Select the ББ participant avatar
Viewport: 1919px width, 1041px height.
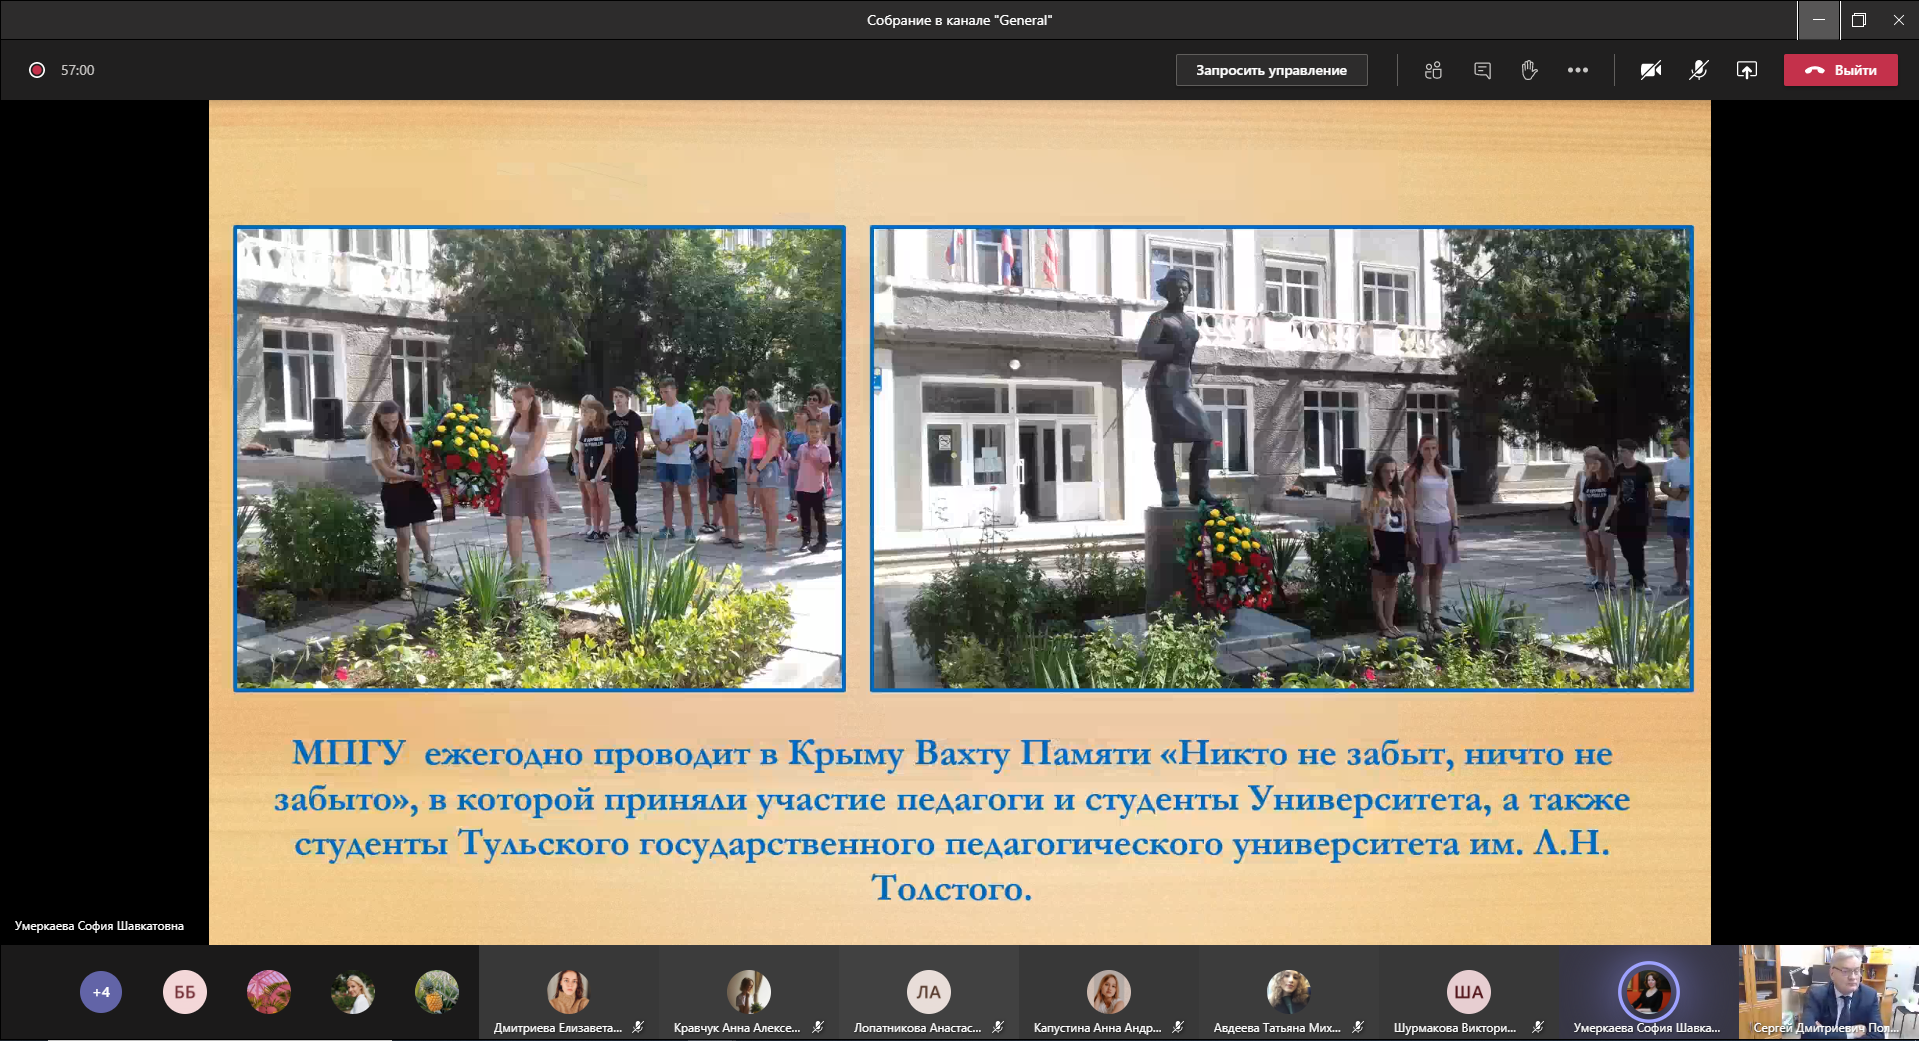tap(185, 992)
